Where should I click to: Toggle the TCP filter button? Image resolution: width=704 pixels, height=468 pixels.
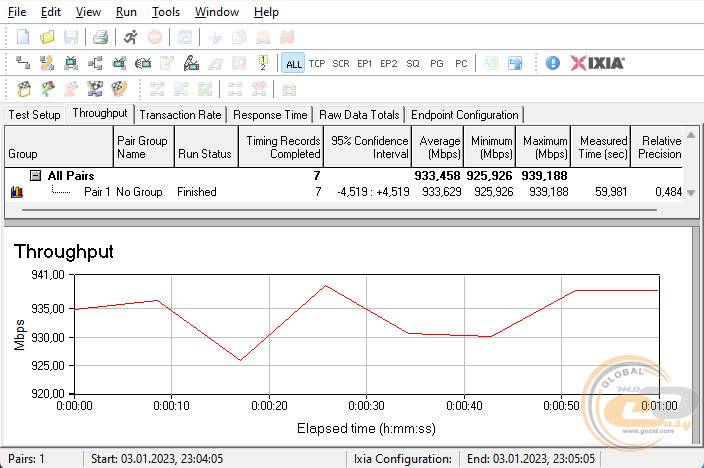click(317, 63)
